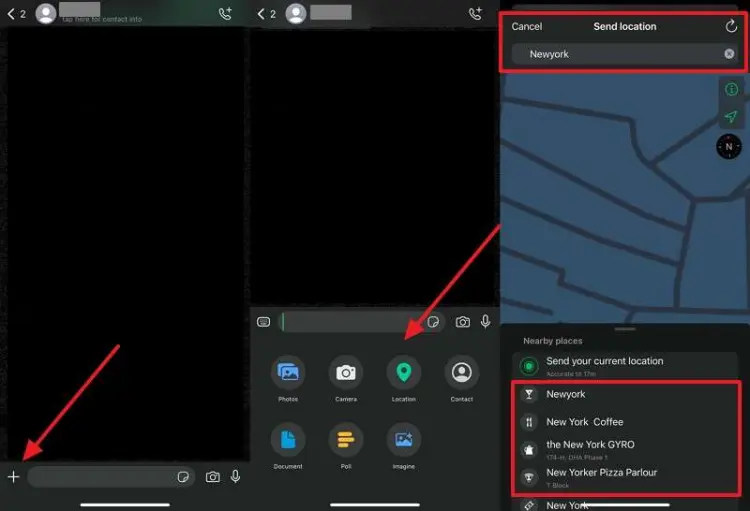Go back from the middle chat screen
This screenshot has width=750, height=511.
[x=261, y=14]
